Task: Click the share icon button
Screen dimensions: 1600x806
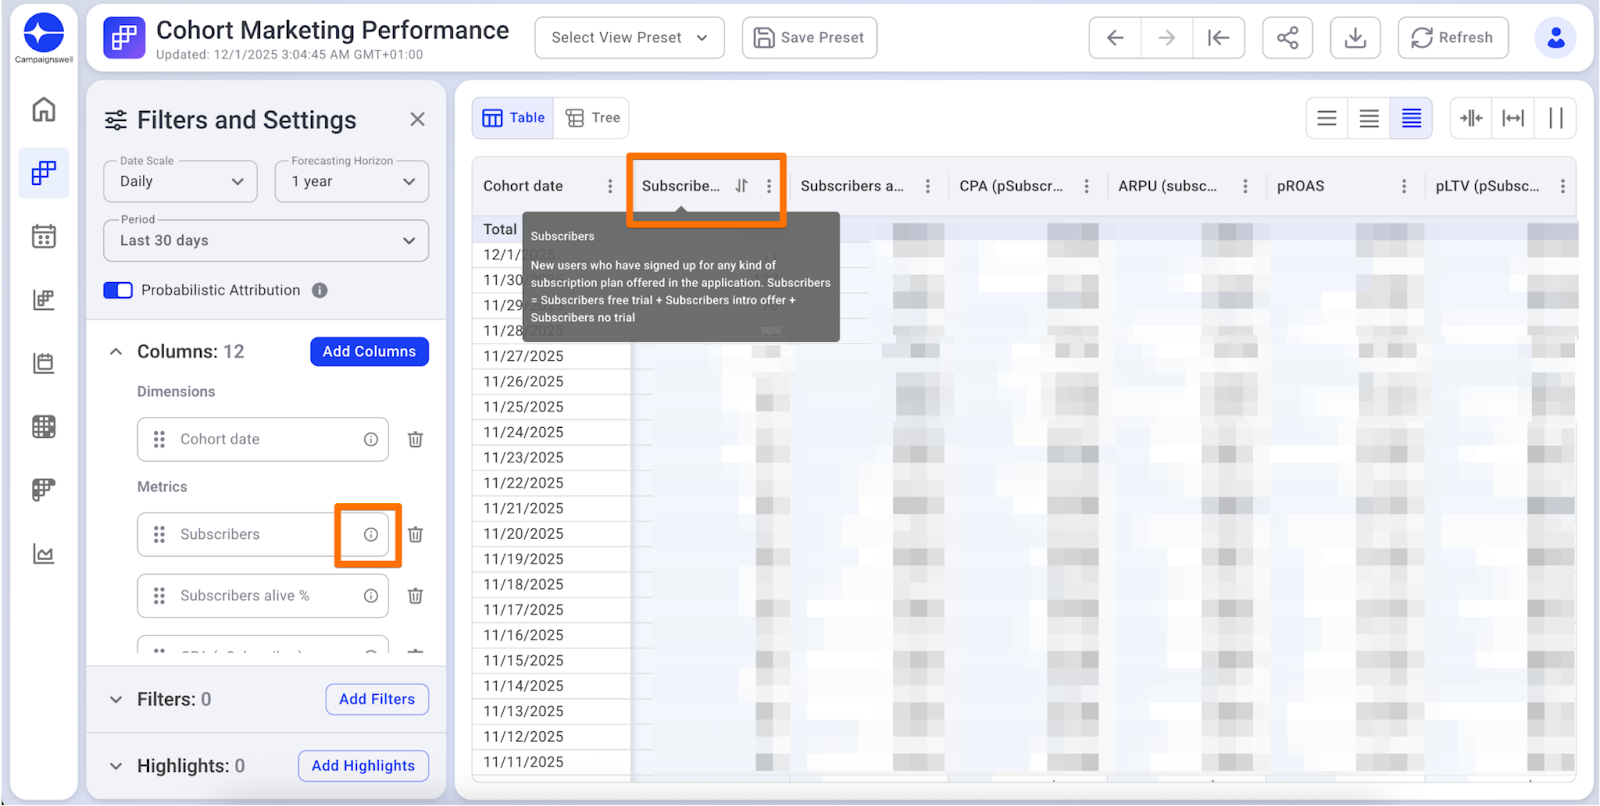Action: coord(1288,38)
